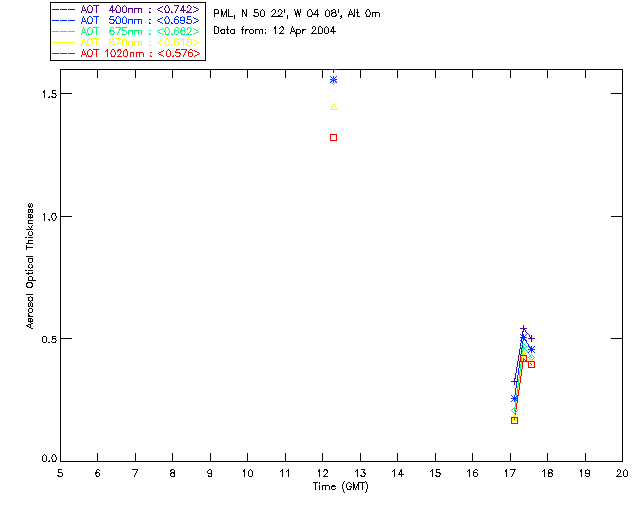
Task: Click the yellow triangle marker near 1.45 AOT
Action: tap(333, 107)
